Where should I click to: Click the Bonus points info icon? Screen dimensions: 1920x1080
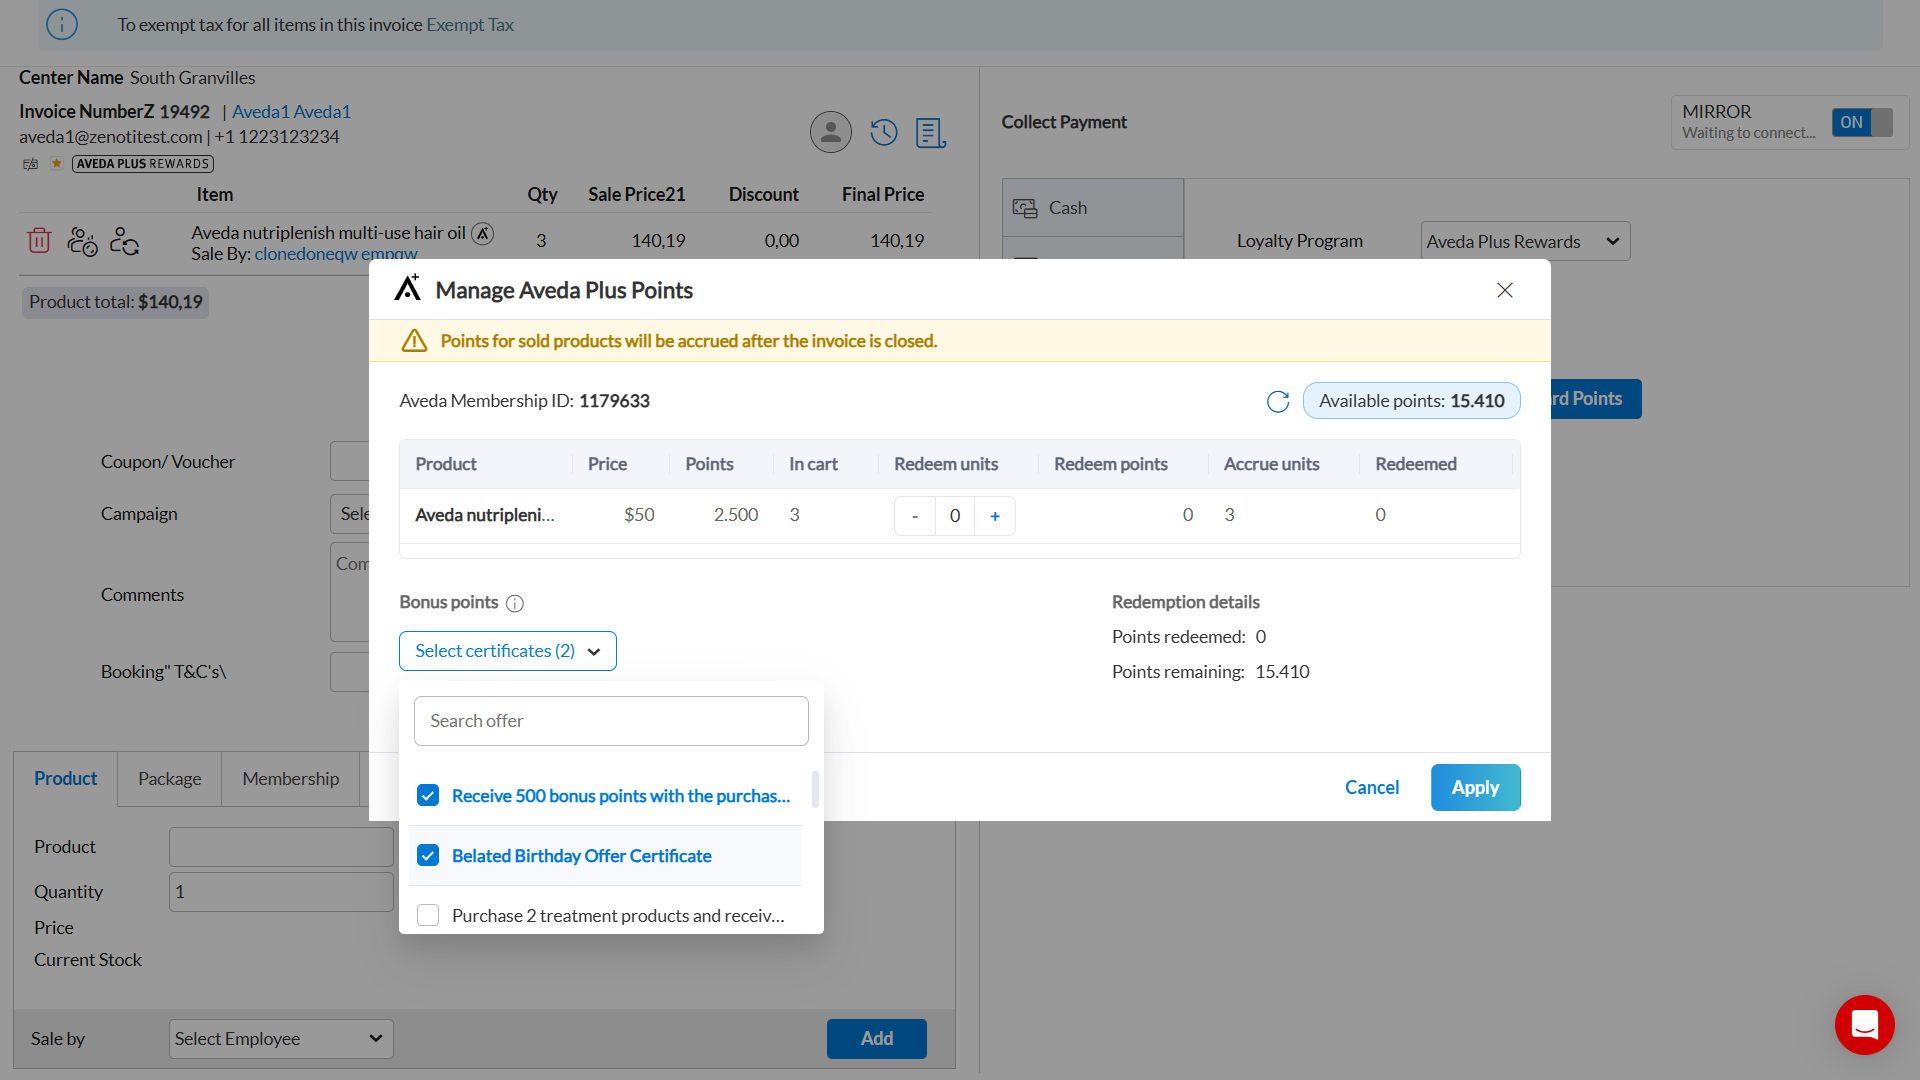(515, 603)
